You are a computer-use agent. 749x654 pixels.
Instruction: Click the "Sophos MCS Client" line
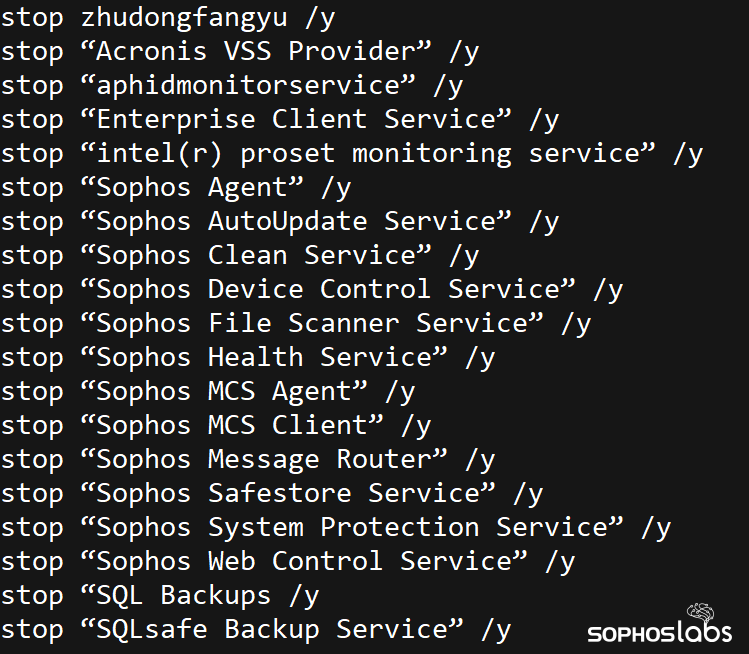coord(216,425)
